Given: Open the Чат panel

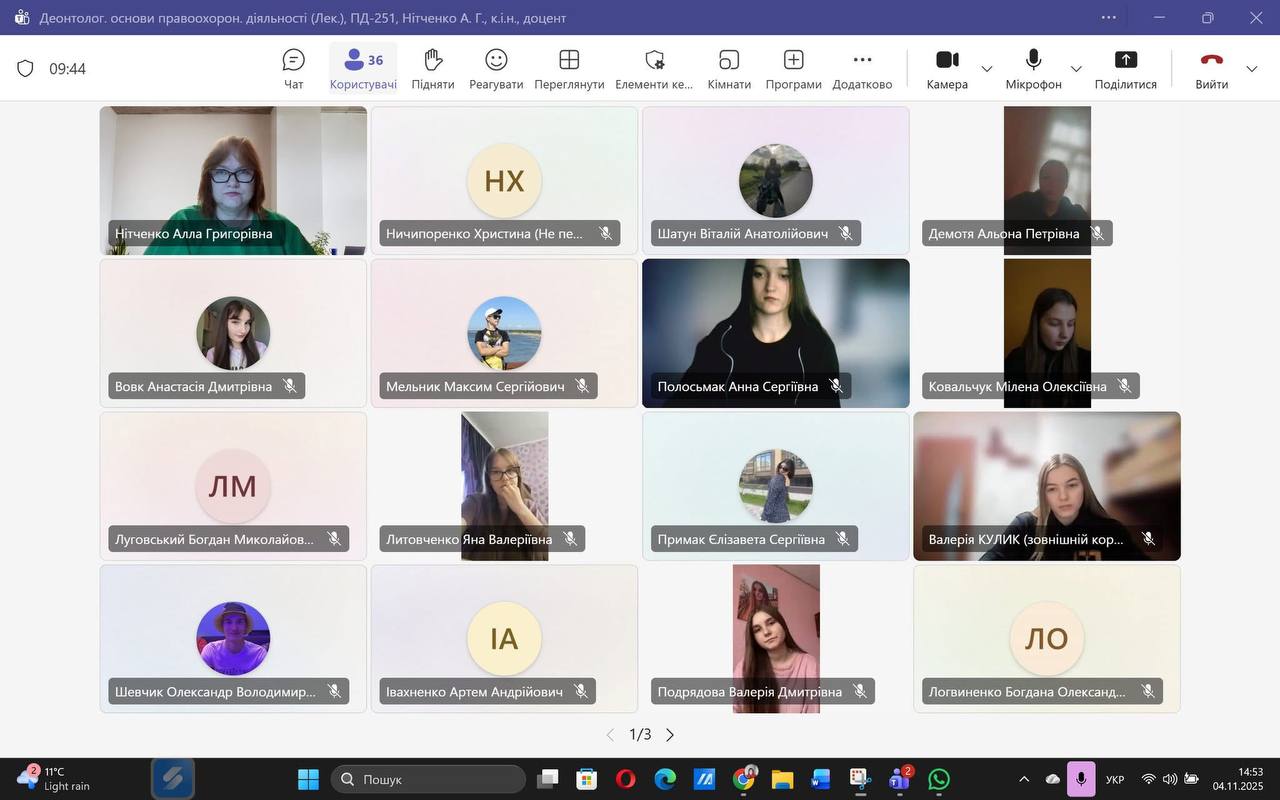Looking at the screenshot, I should [x=293, y=68].
